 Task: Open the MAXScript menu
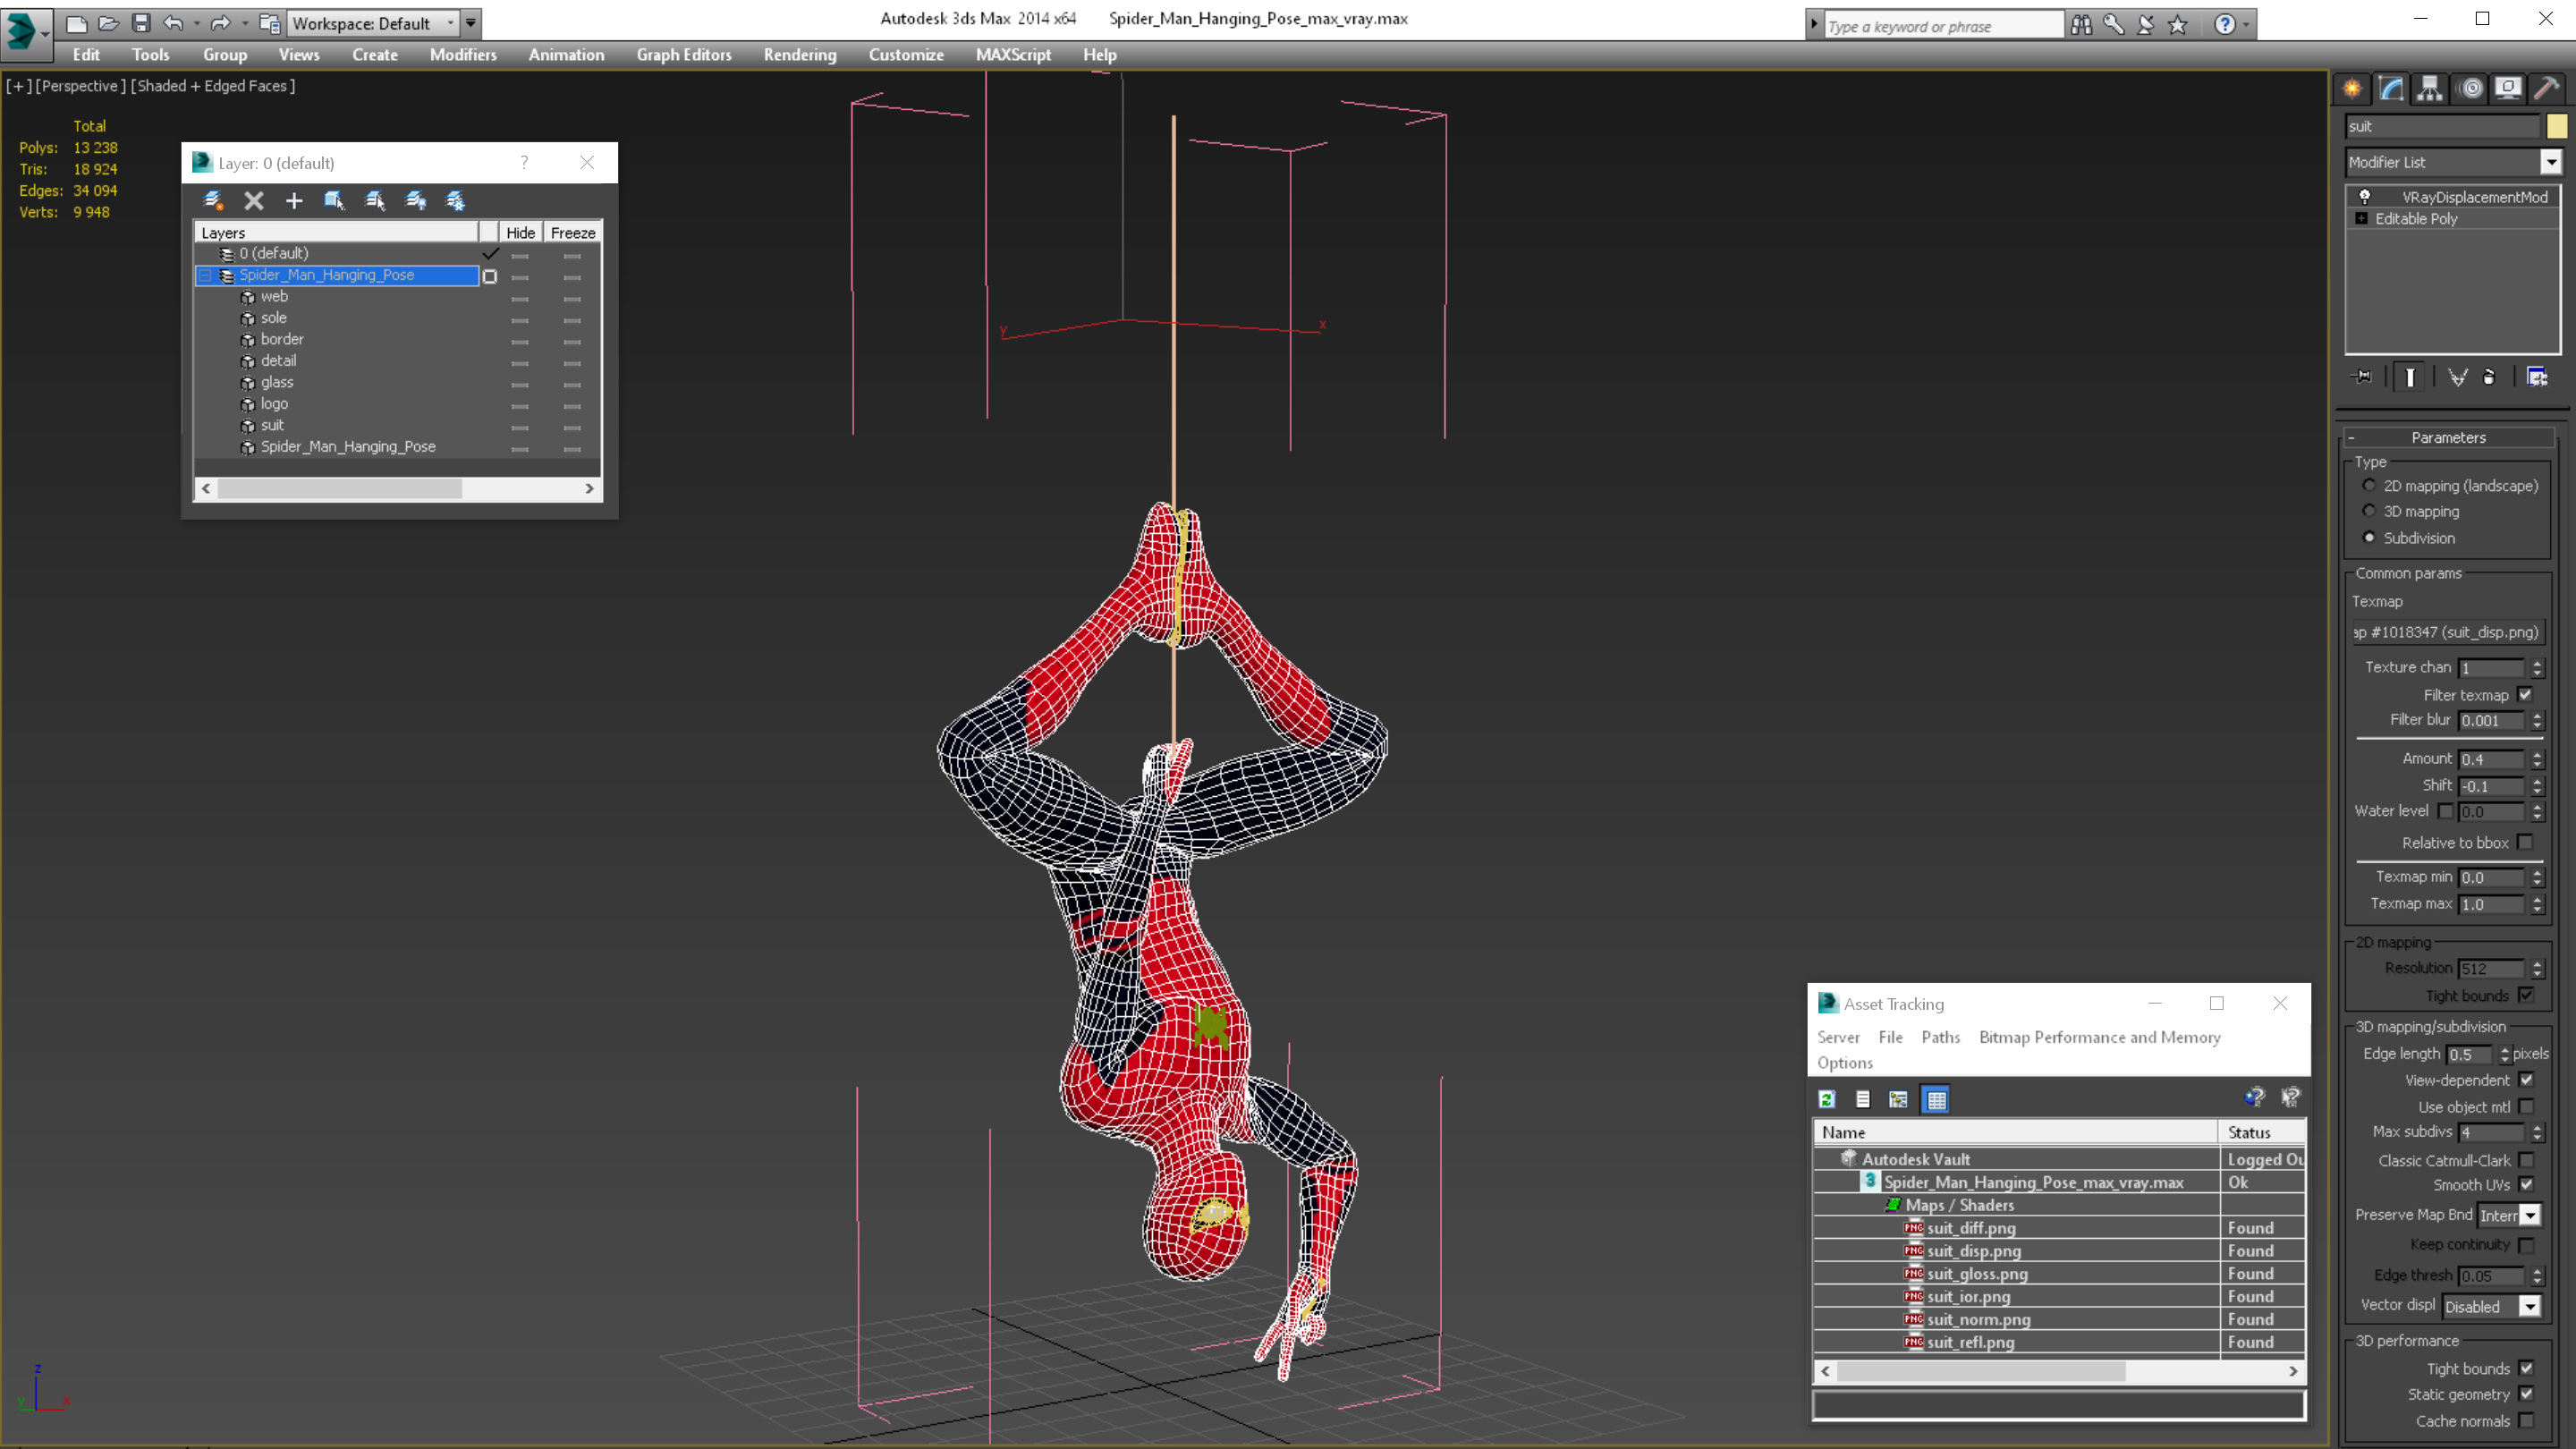click(1013, 55)
